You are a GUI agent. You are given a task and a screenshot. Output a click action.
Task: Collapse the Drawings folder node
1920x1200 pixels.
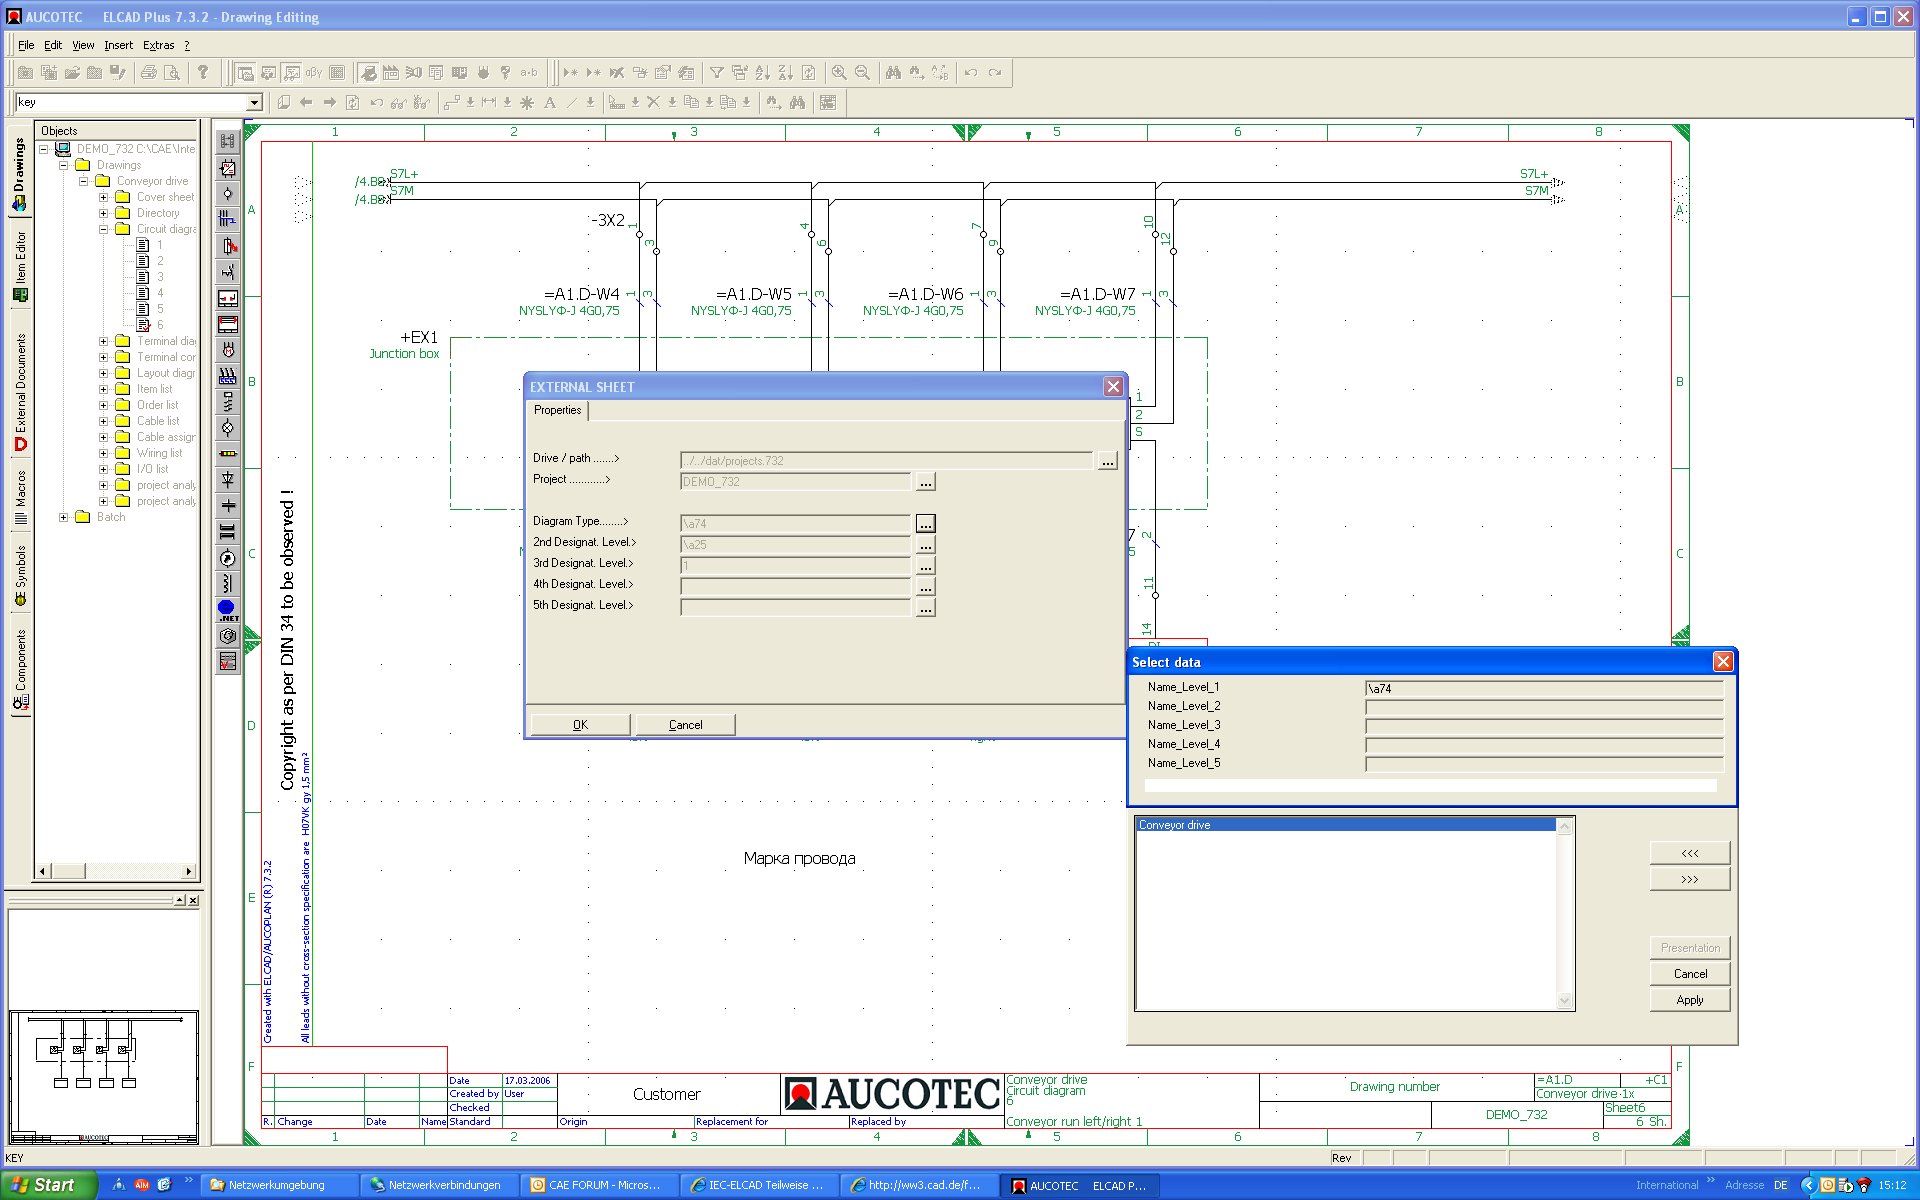[x=64, y=165]
